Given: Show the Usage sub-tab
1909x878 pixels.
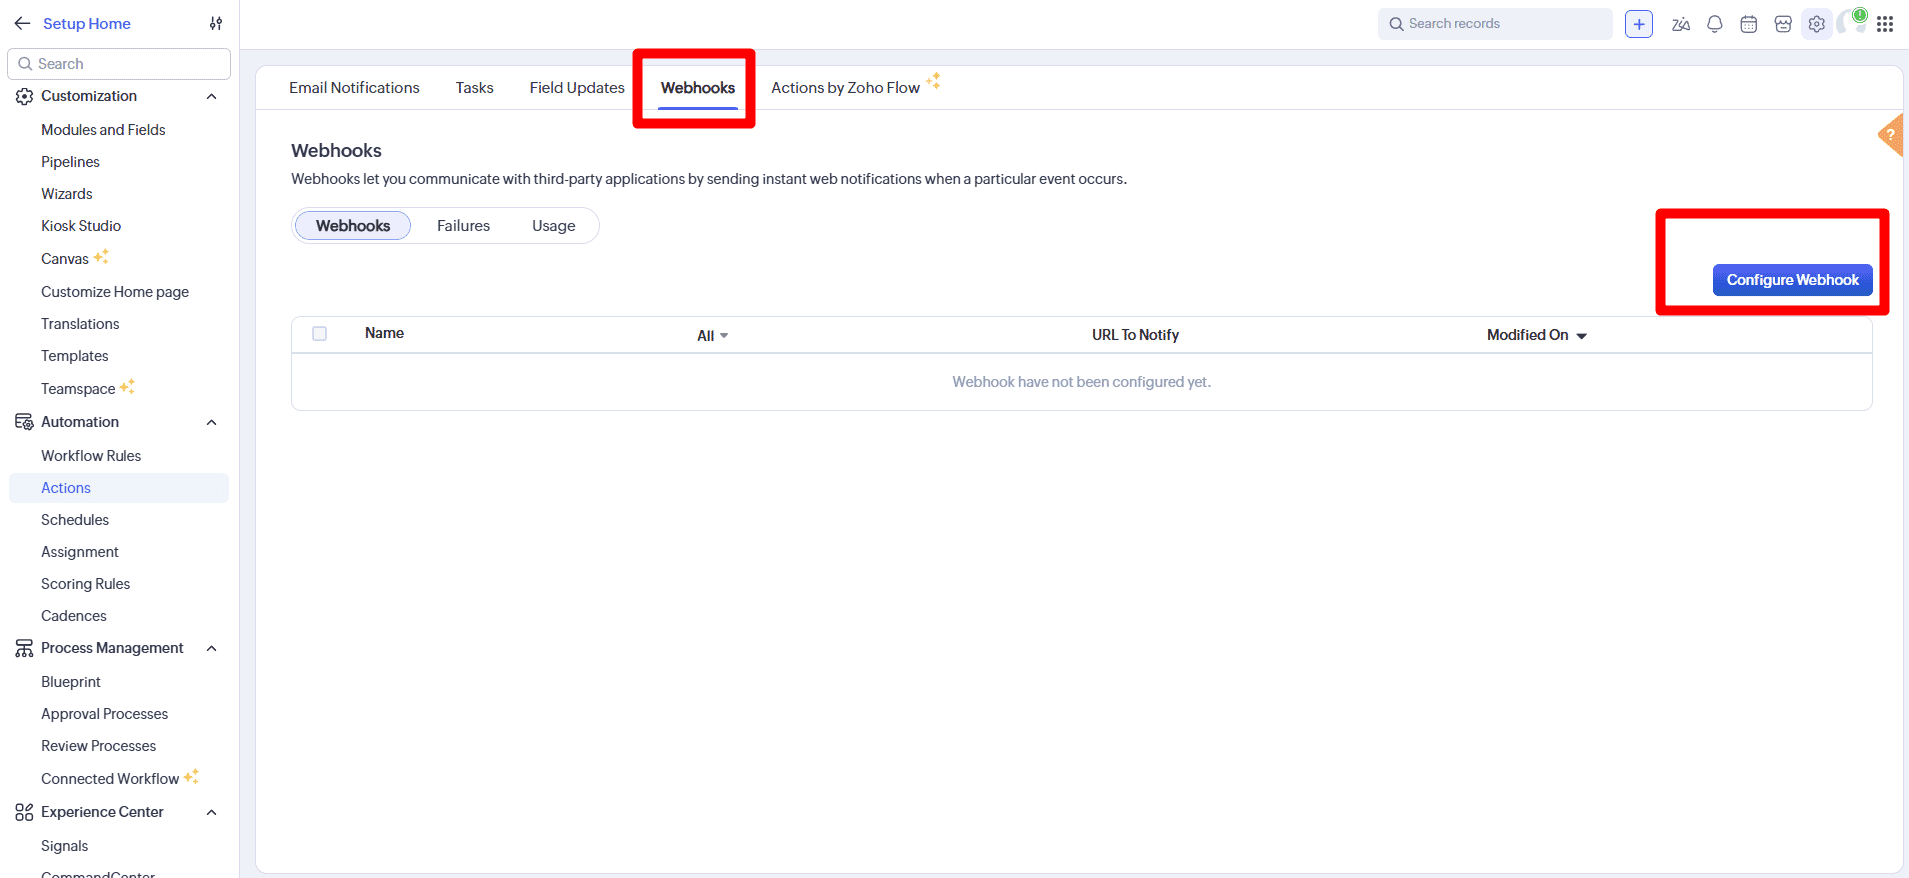Looking at the screenshot, I should pos(554,226).
